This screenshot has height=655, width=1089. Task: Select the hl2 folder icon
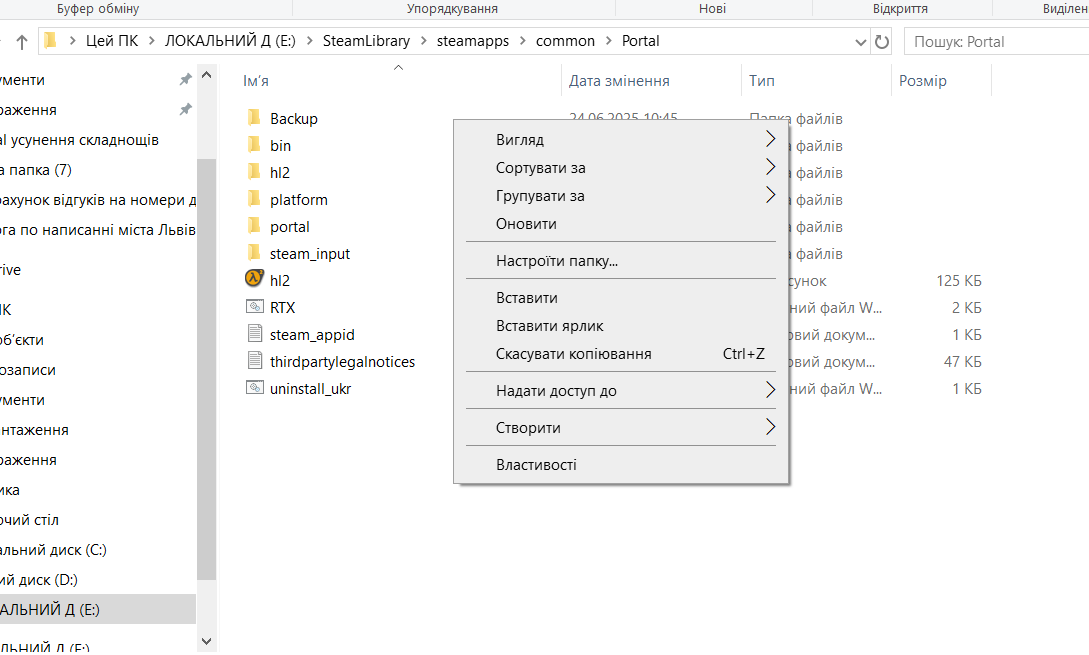tap(254, 172)
